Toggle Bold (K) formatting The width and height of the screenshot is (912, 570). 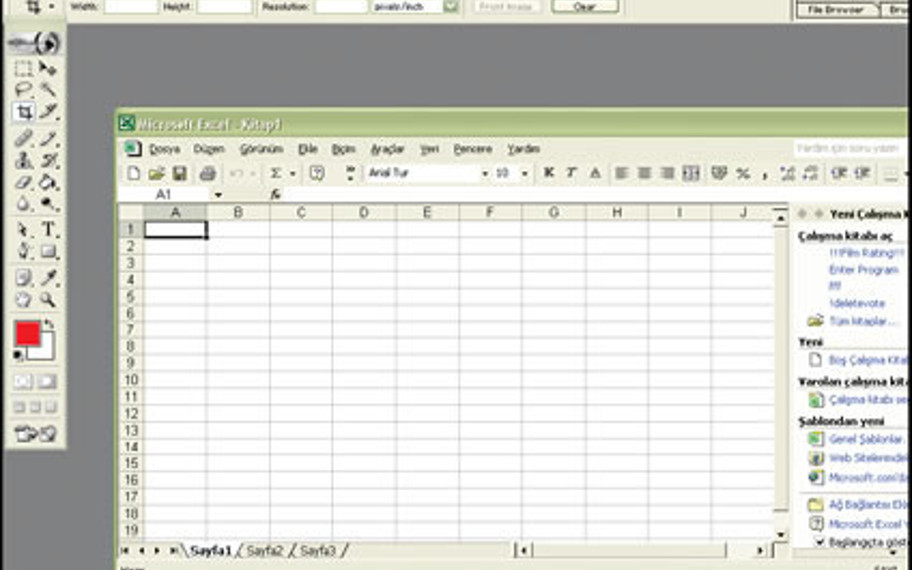click(x=548, y=173)
